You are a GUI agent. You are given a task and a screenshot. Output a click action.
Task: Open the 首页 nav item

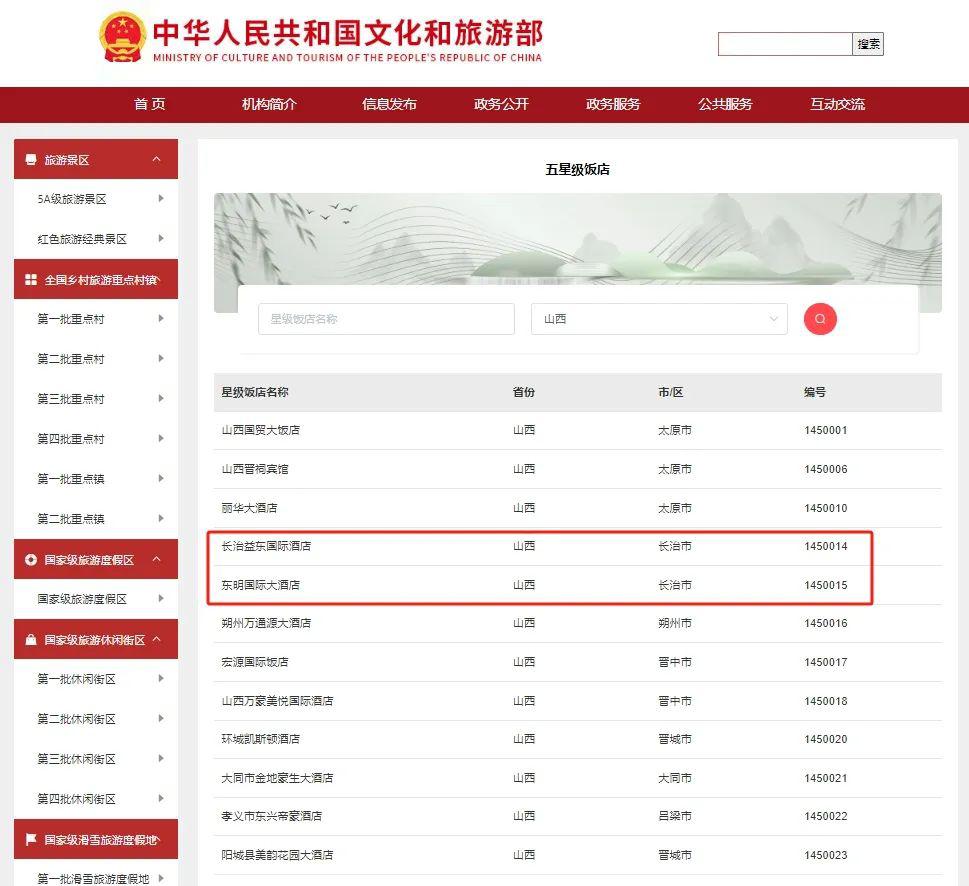point(150,104)
